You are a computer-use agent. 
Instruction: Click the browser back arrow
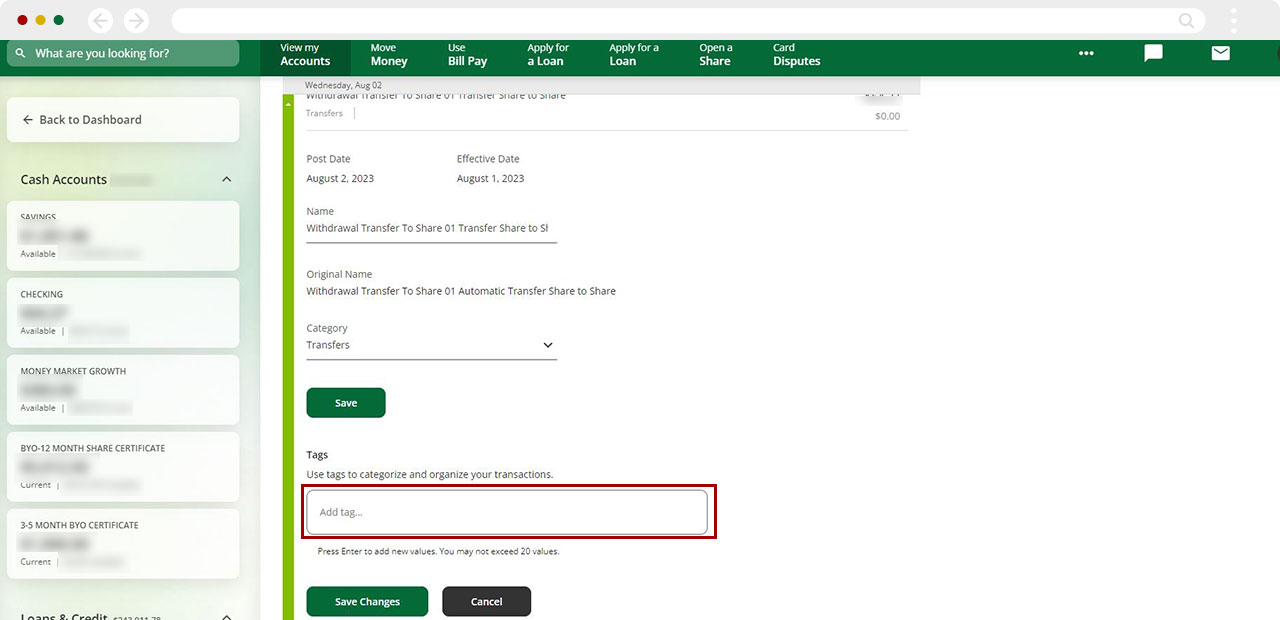point(100,21)
